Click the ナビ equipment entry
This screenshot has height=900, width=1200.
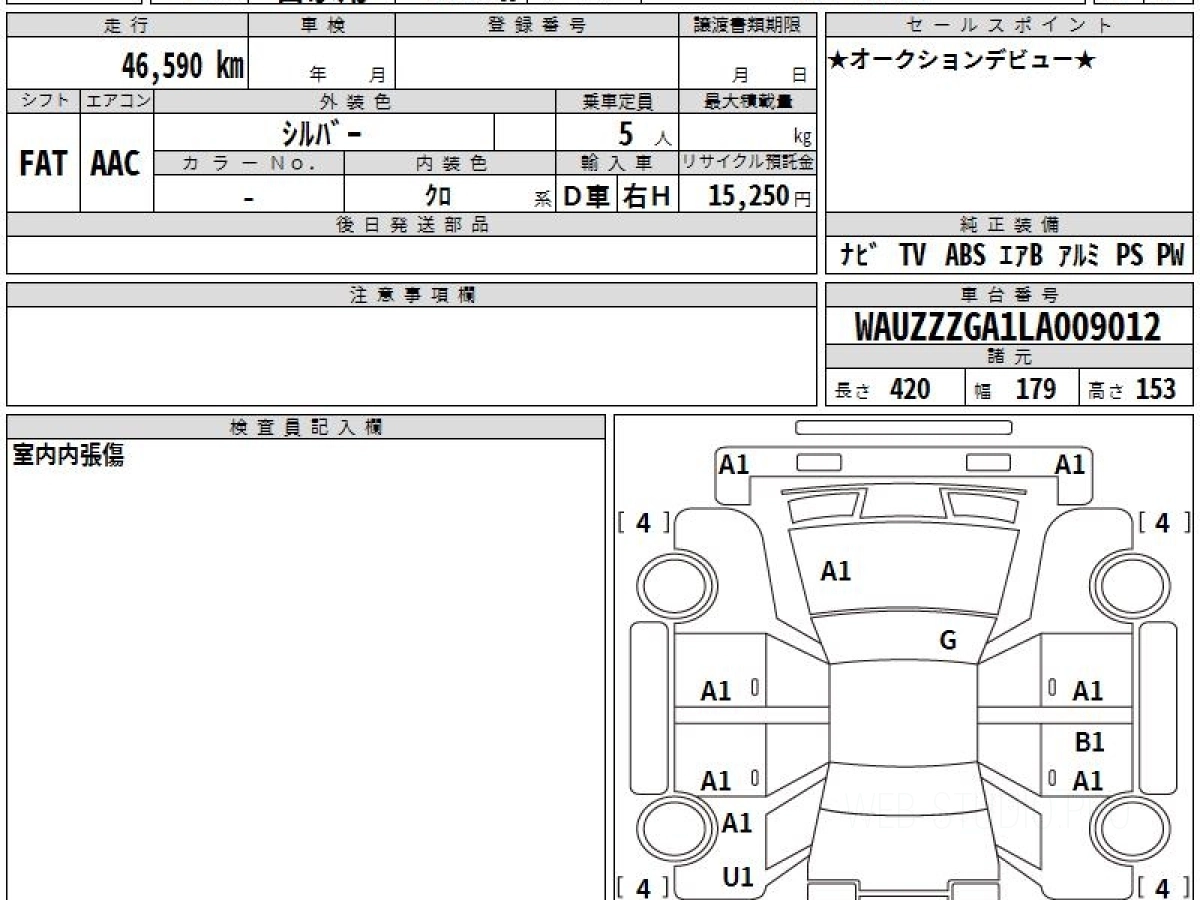click(x=857, y=255)
